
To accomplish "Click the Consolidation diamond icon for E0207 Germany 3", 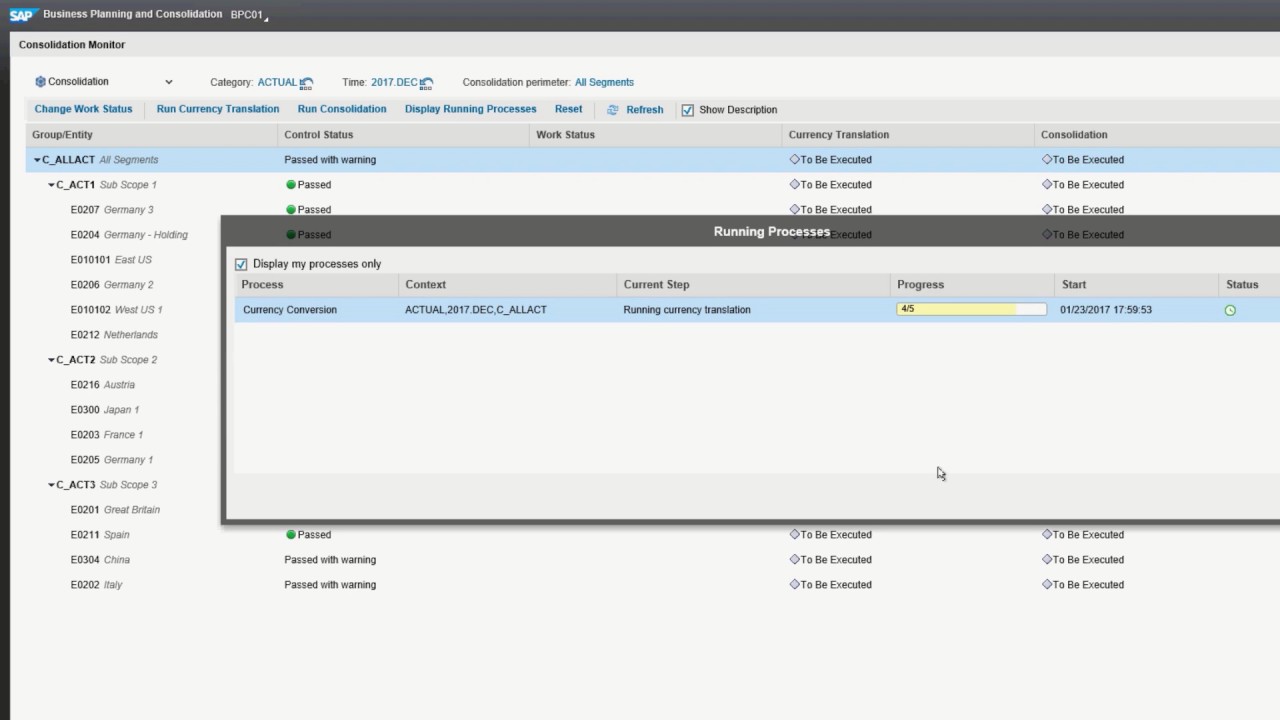I will [1046, 210].
